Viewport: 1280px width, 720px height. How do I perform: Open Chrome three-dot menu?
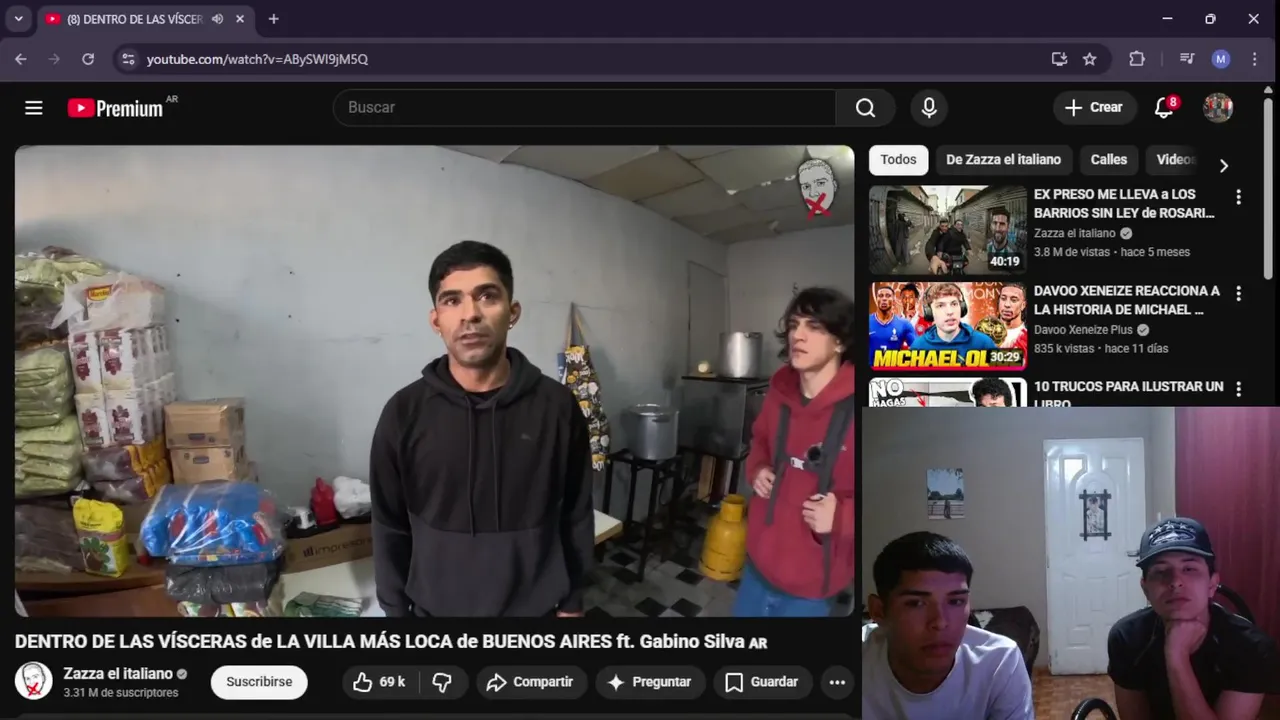click(x=1255, y=59)
